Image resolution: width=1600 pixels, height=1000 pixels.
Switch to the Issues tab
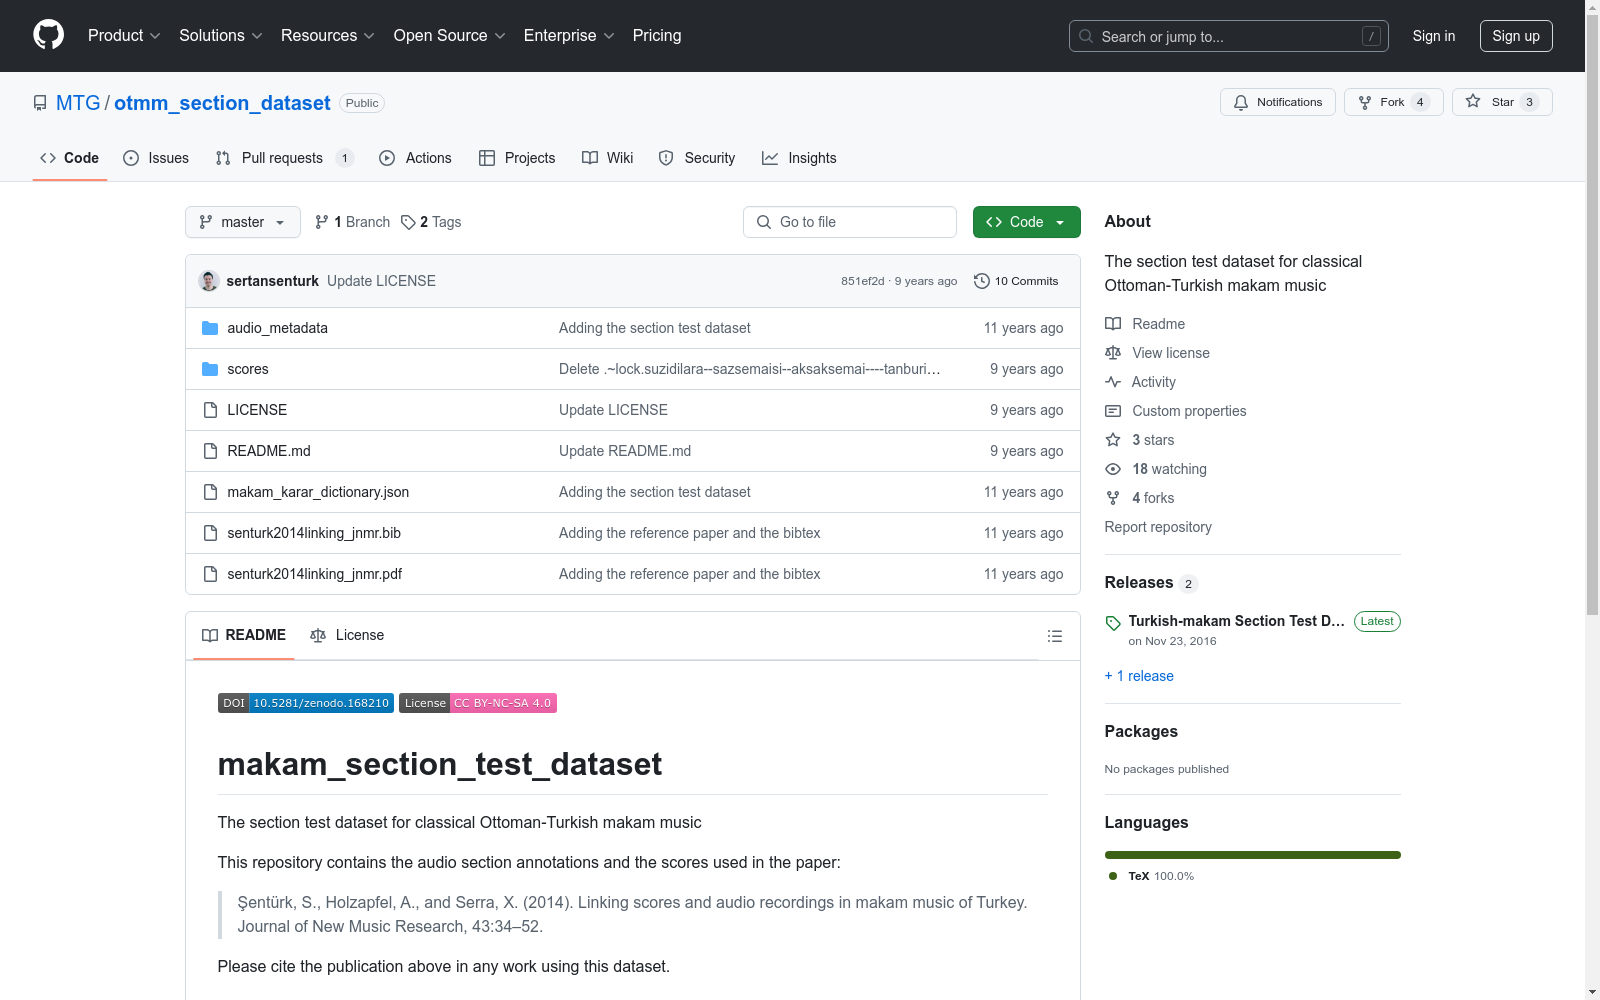click(x=156, y=158)
